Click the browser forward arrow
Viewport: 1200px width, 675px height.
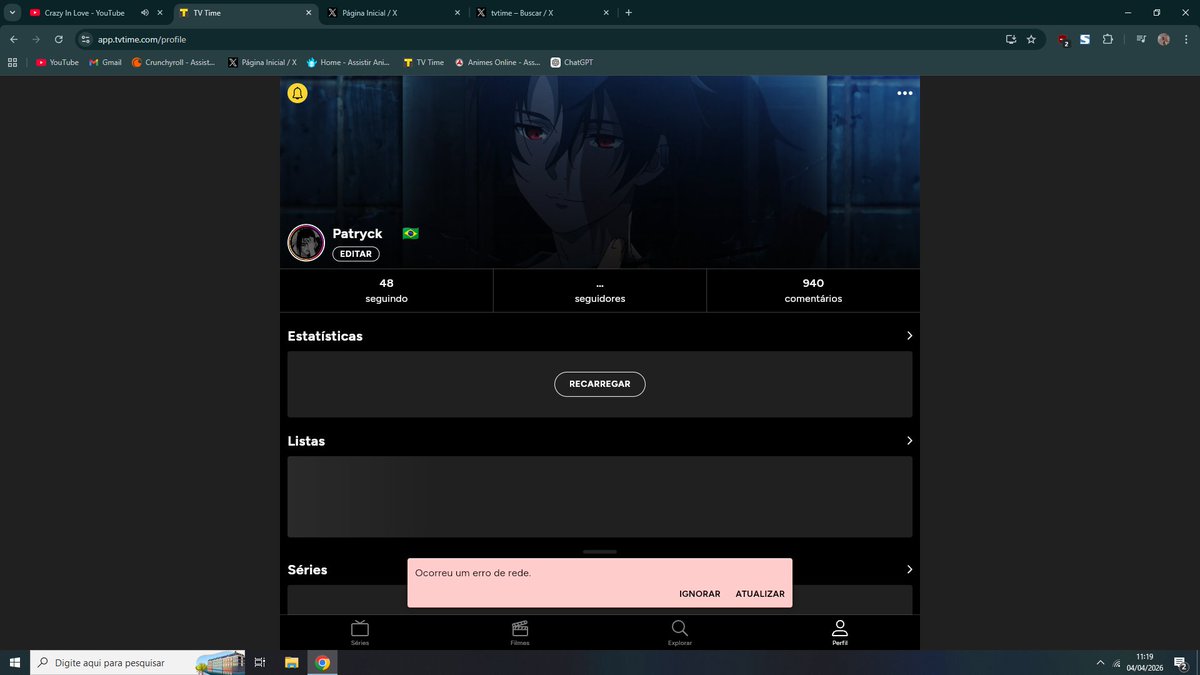point(36,39)
